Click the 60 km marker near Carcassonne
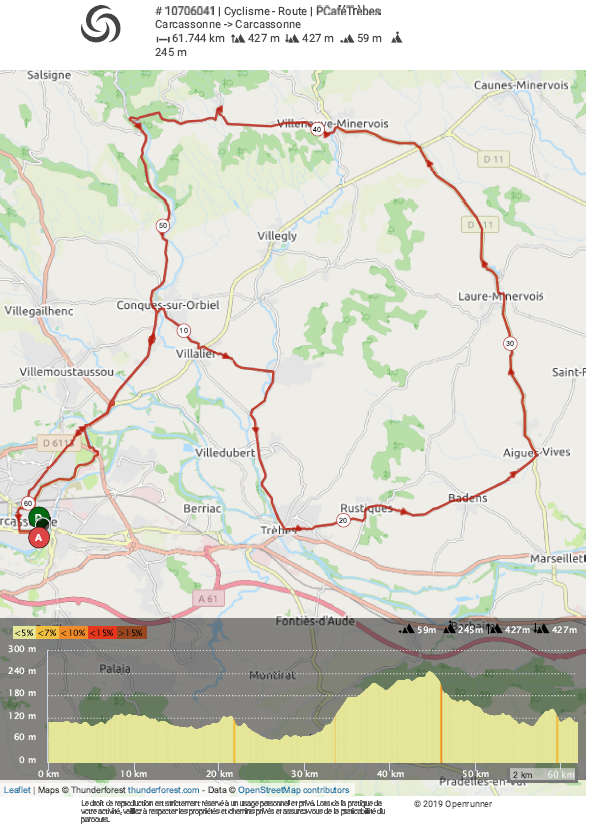This screenshot has height=837, width=604. (x=28, y=502)
